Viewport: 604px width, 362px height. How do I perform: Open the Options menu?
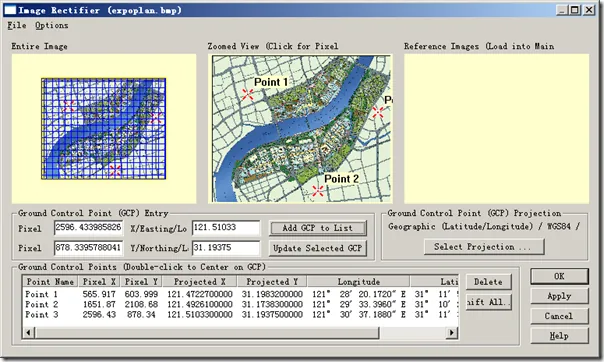point(52,25)
